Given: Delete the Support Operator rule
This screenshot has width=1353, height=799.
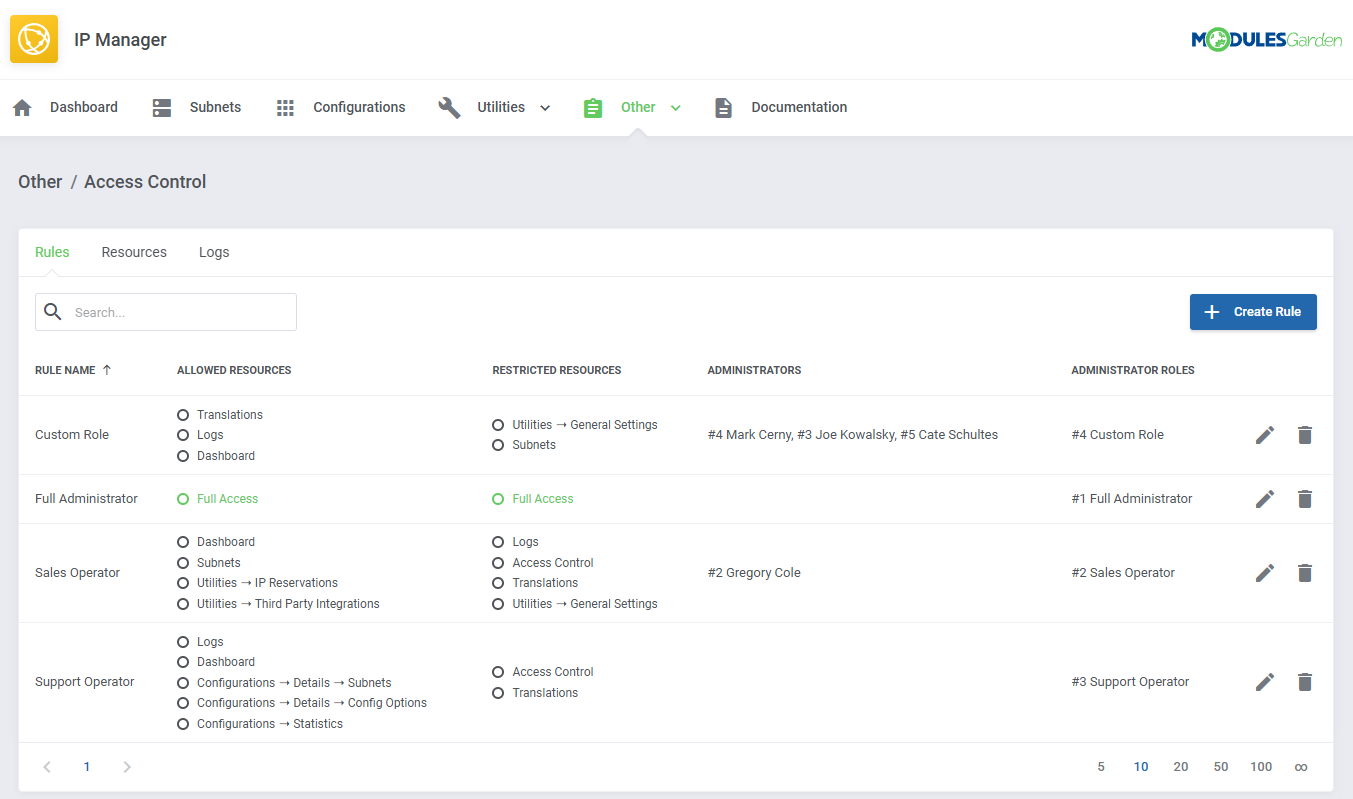Looking at the screenshot, I should pyautogui.click(x=1305, y=682).
